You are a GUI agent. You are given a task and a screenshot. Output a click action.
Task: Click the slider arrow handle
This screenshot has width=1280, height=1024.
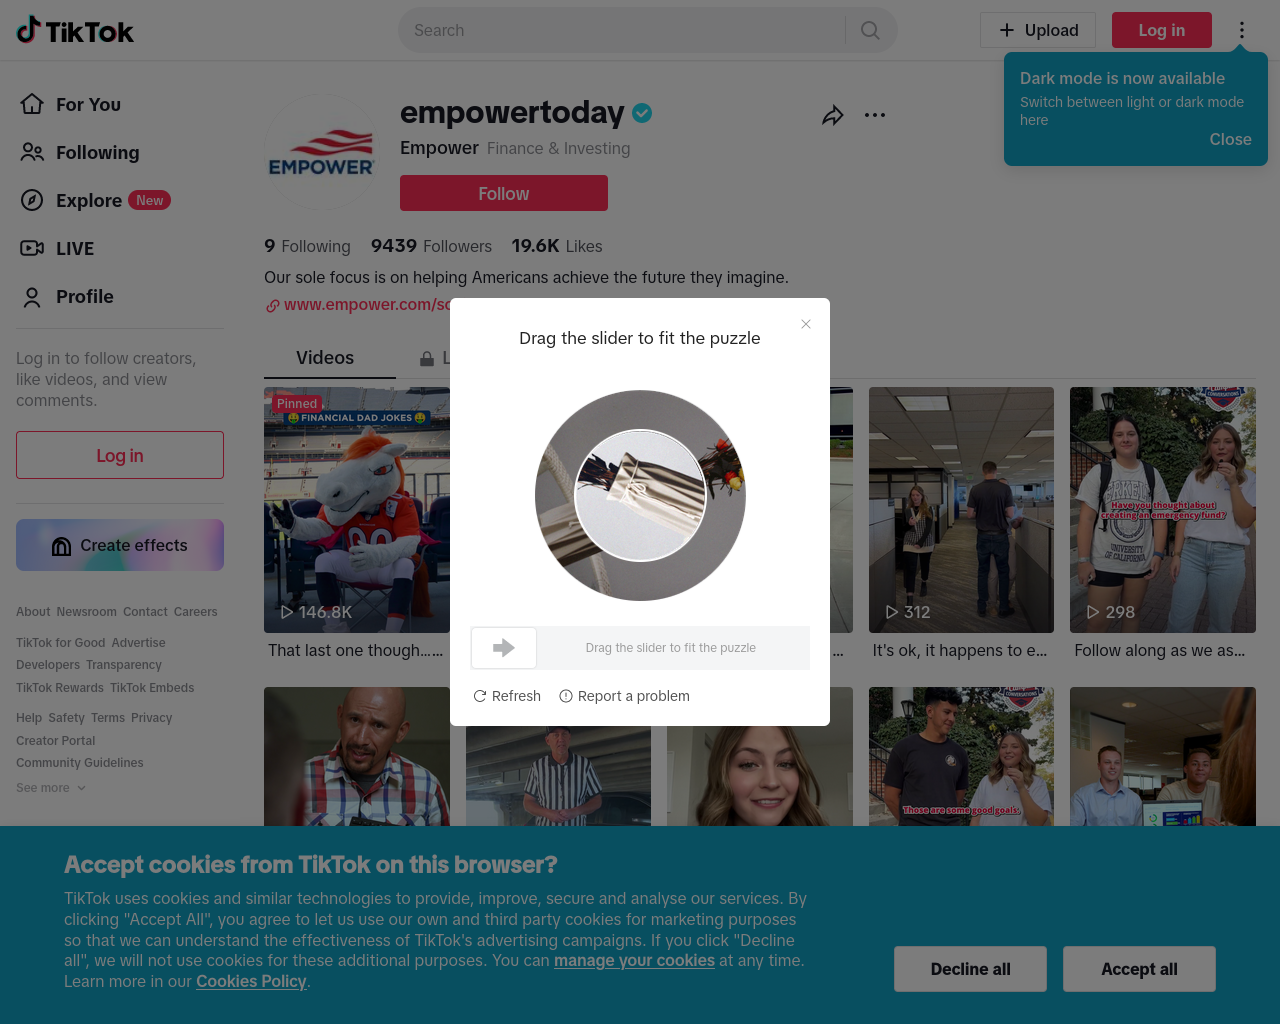504,648
